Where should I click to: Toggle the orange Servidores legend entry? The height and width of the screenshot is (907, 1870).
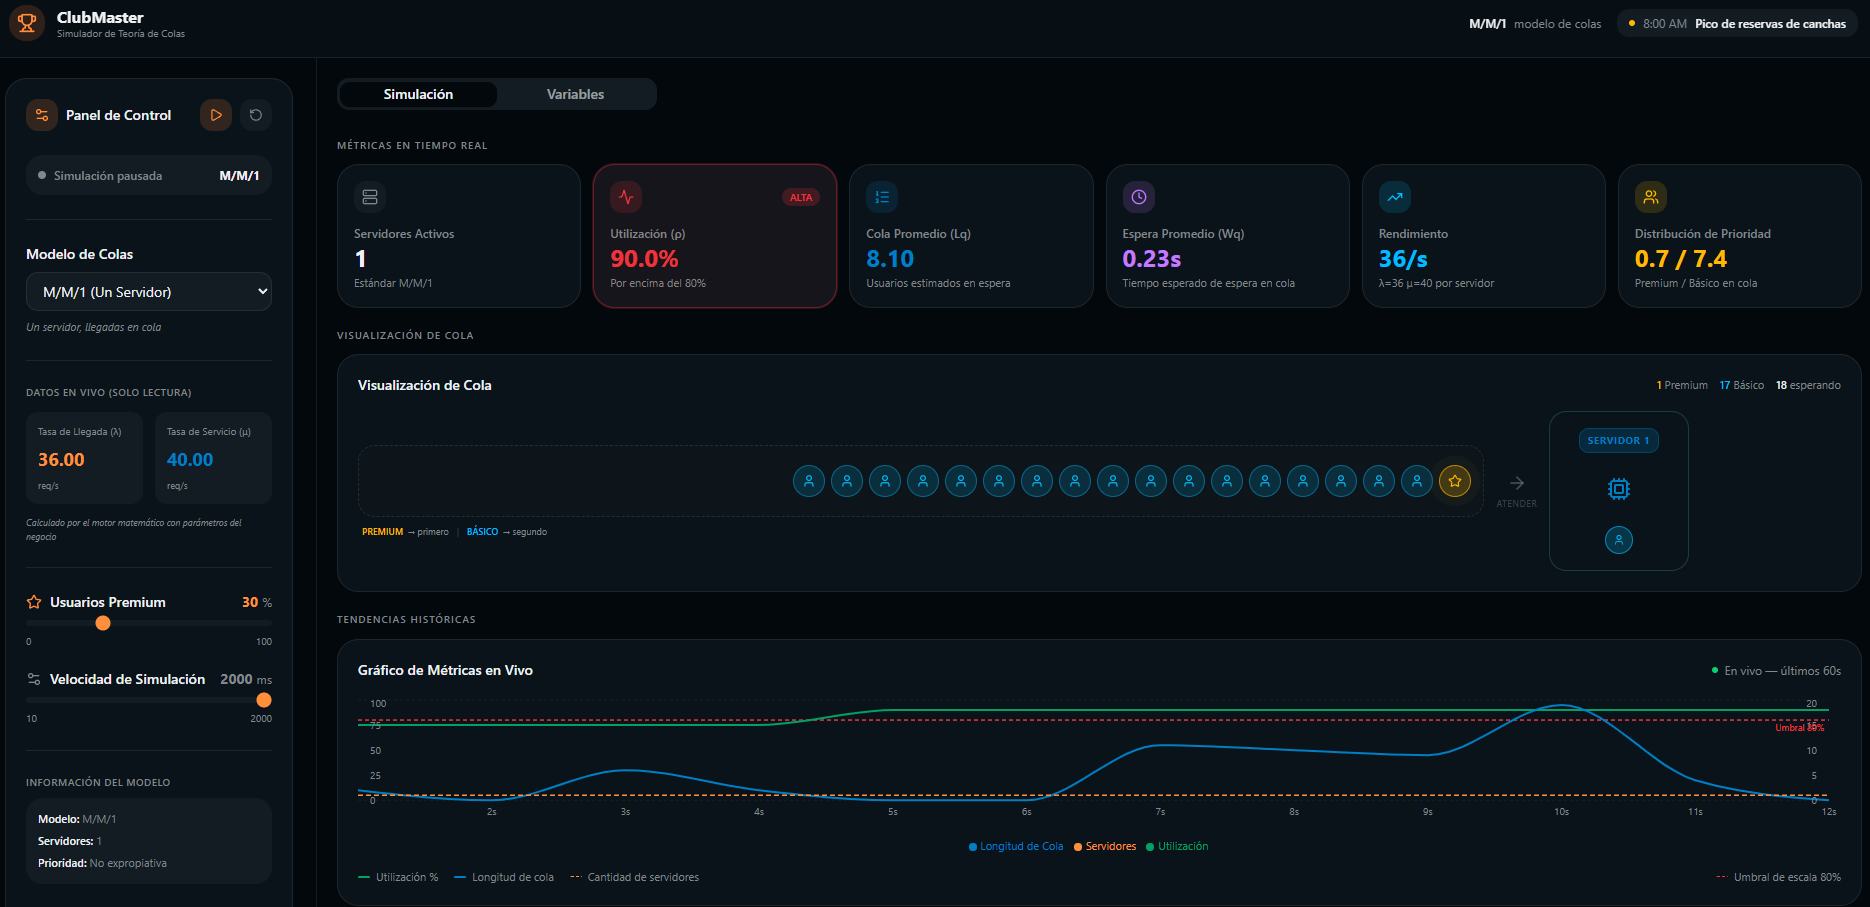[x=1105, y=846]
